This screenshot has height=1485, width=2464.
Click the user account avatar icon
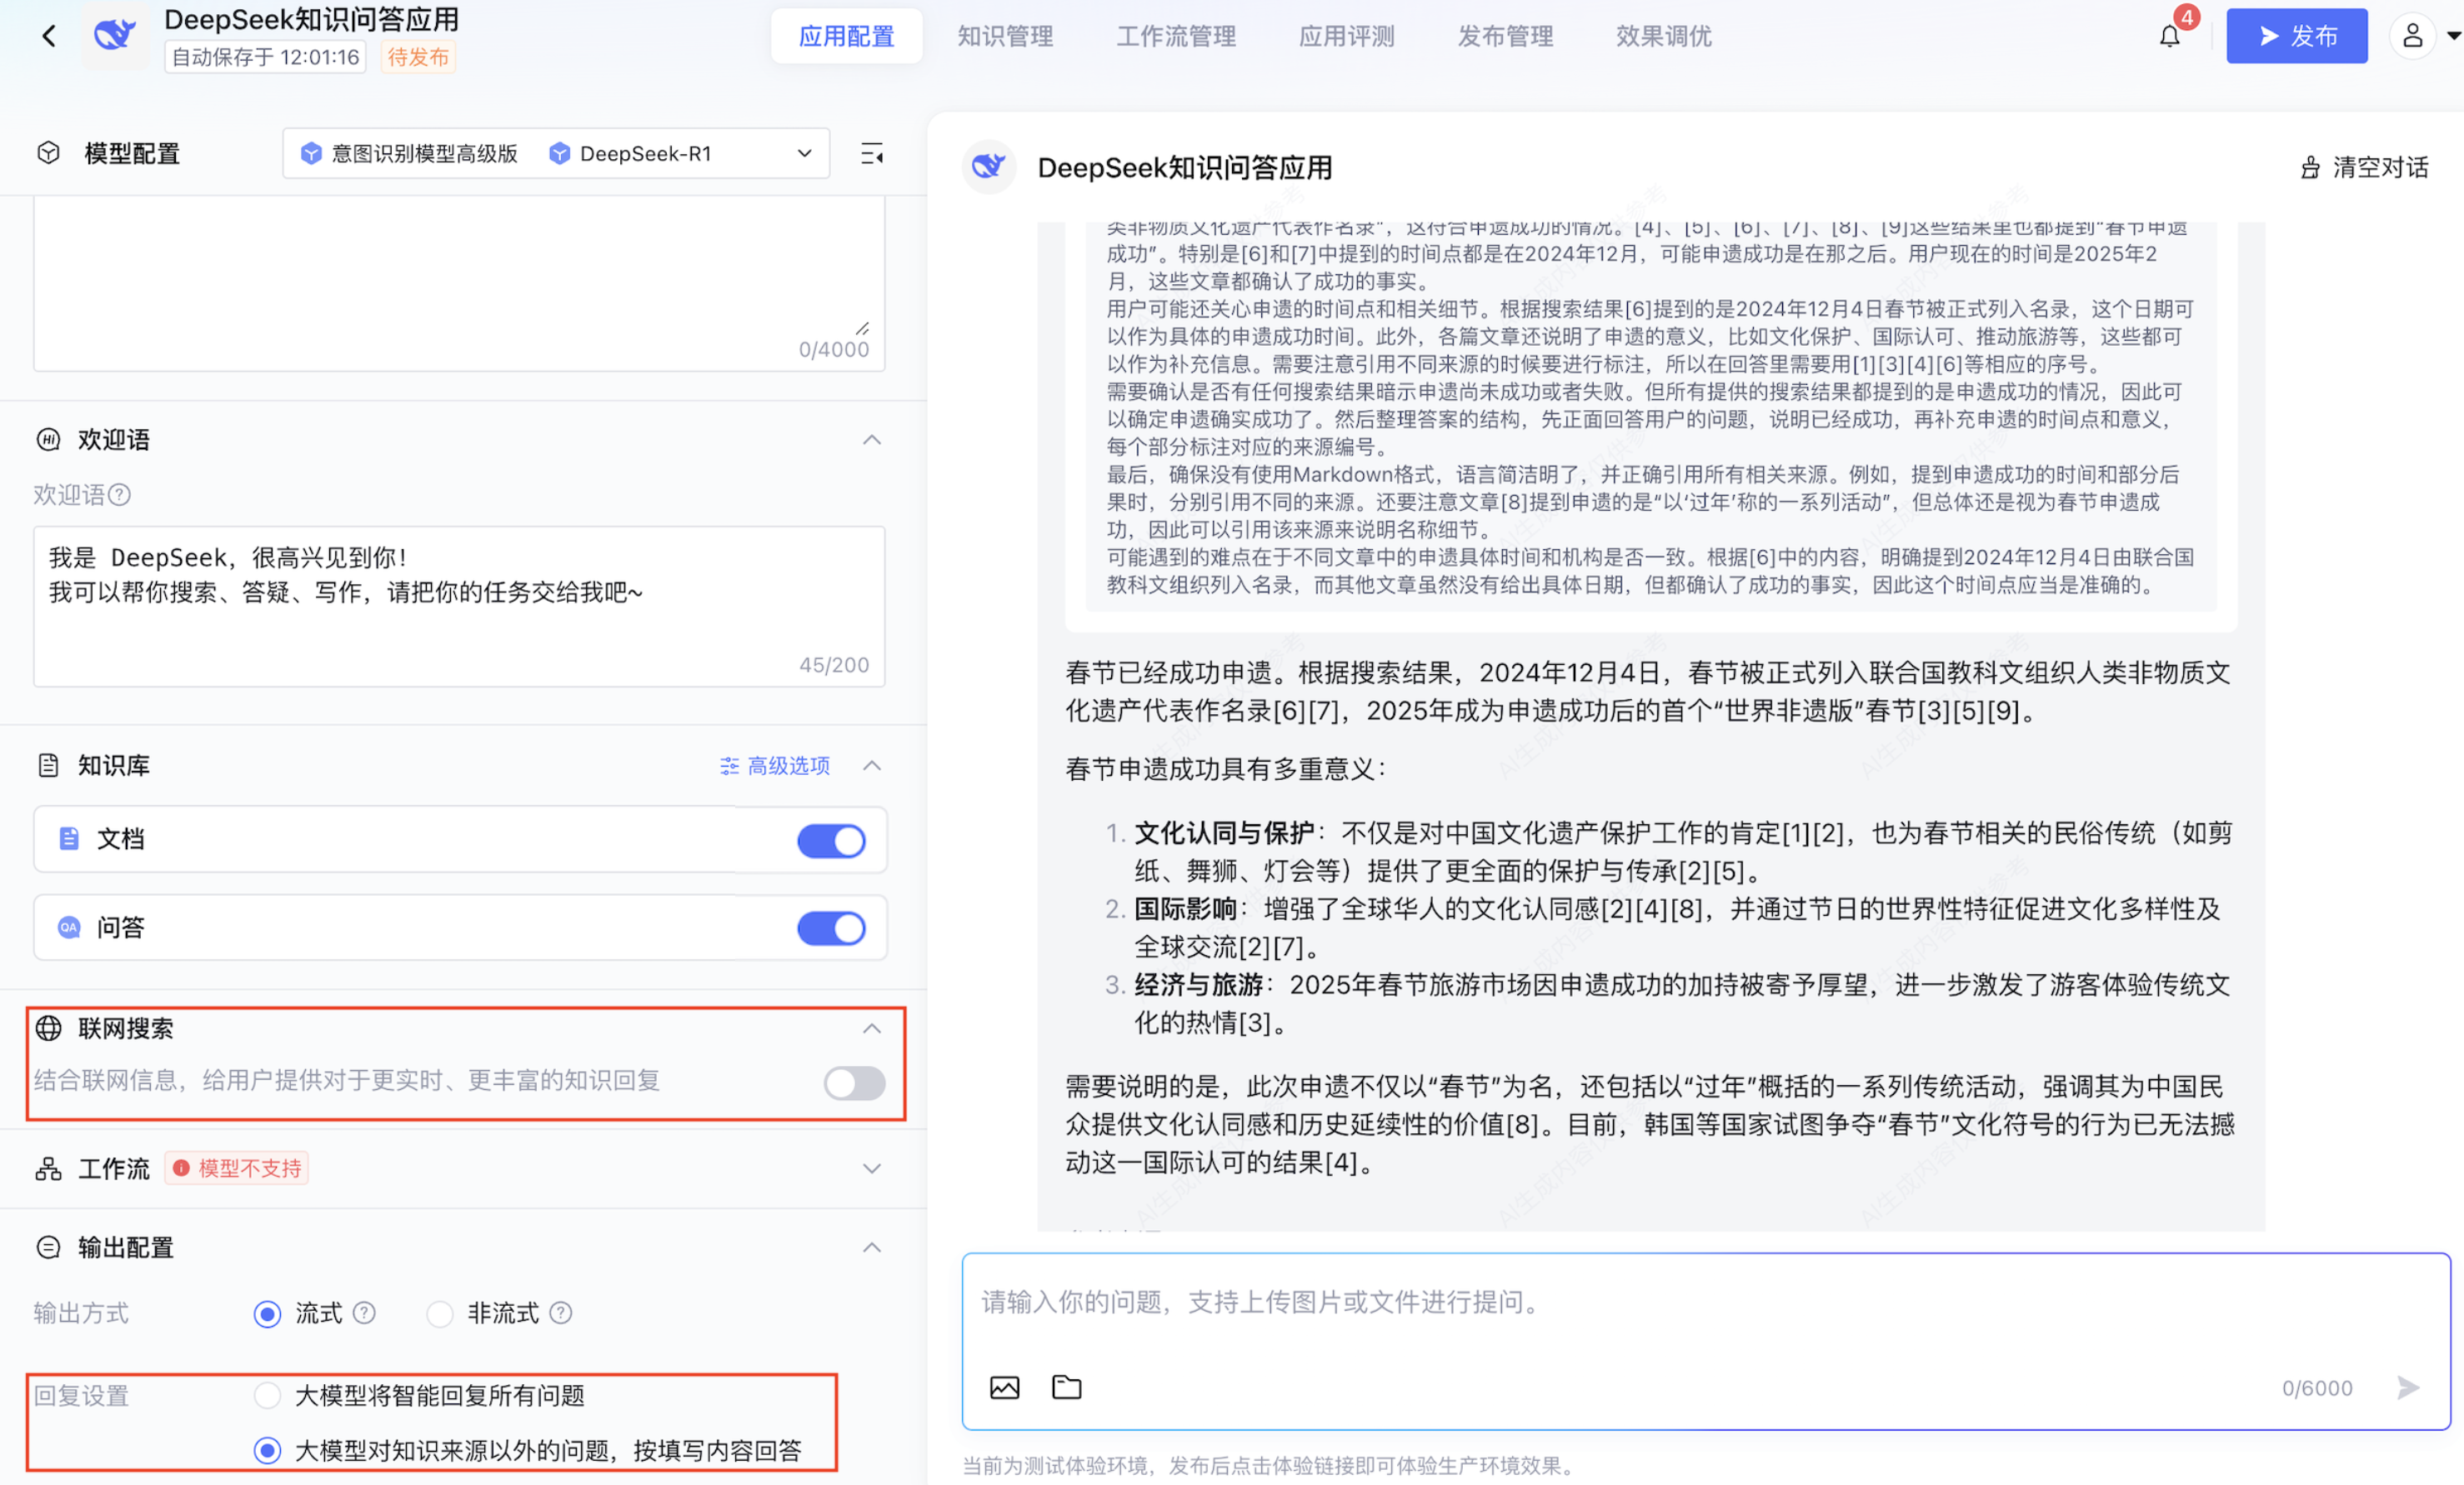click(x=2412, y=37)
